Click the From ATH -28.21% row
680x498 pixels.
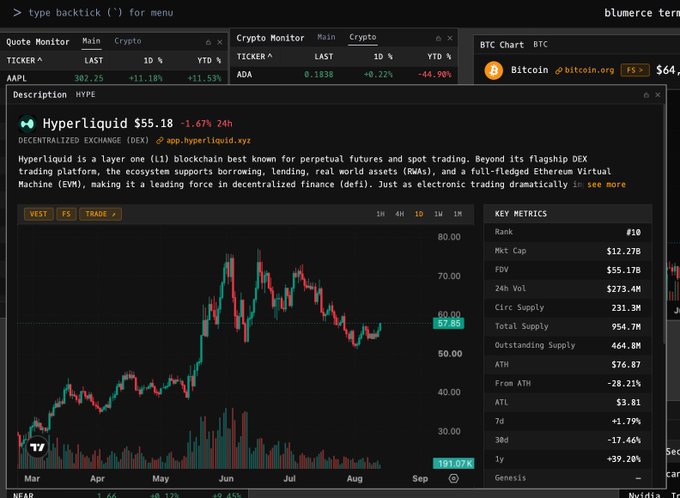click(568, 383)
